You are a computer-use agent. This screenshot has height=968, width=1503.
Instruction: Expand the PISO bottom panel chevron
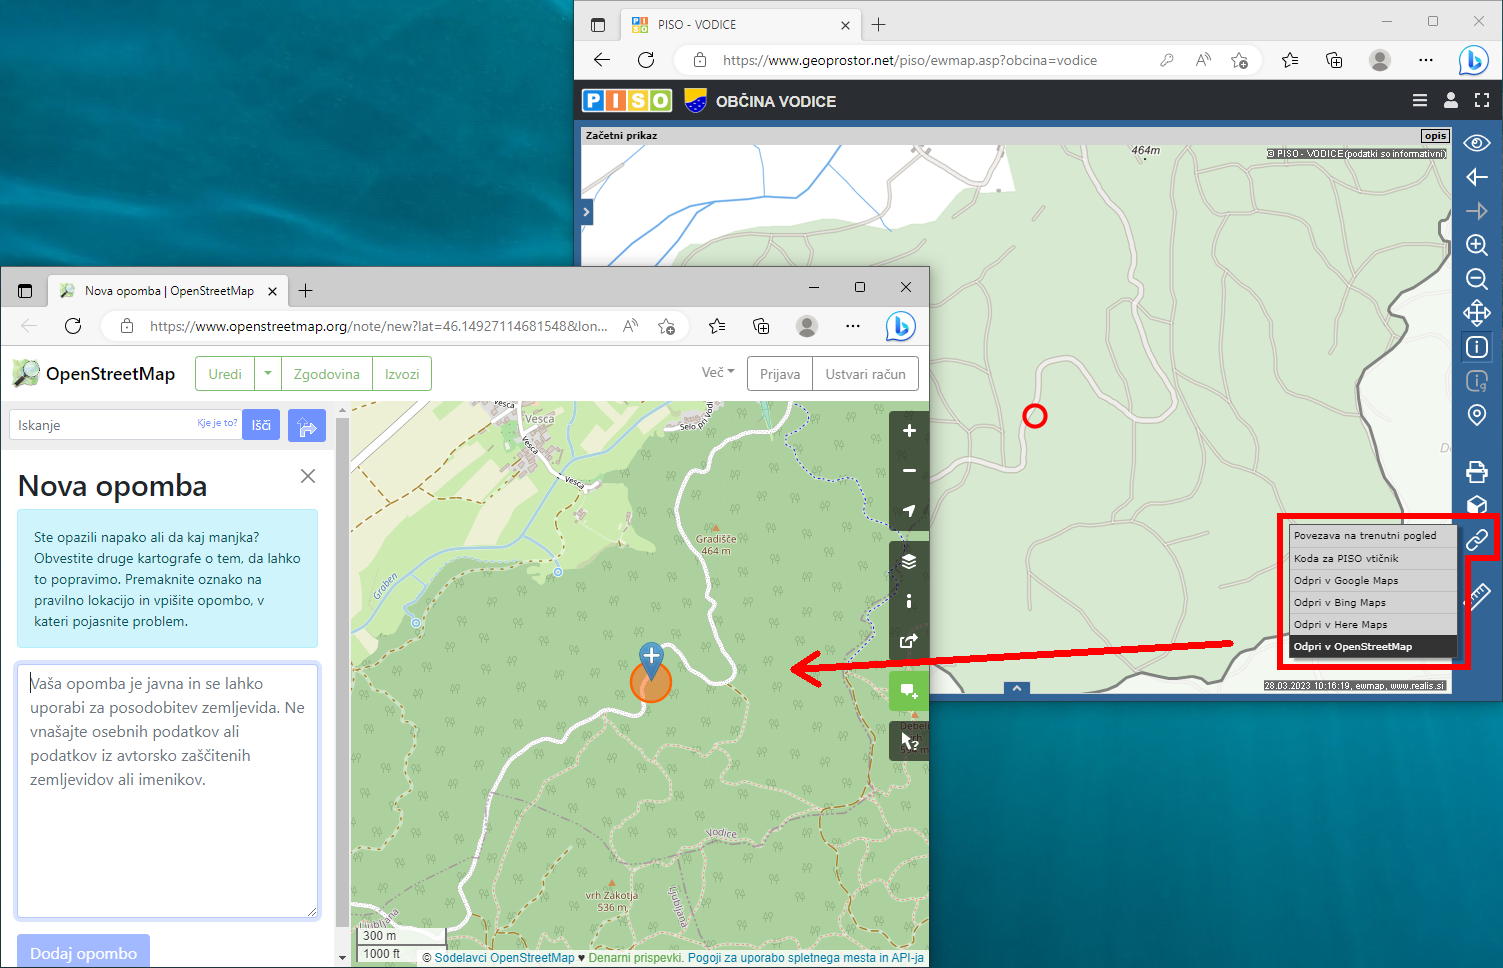click(1016, 688)
